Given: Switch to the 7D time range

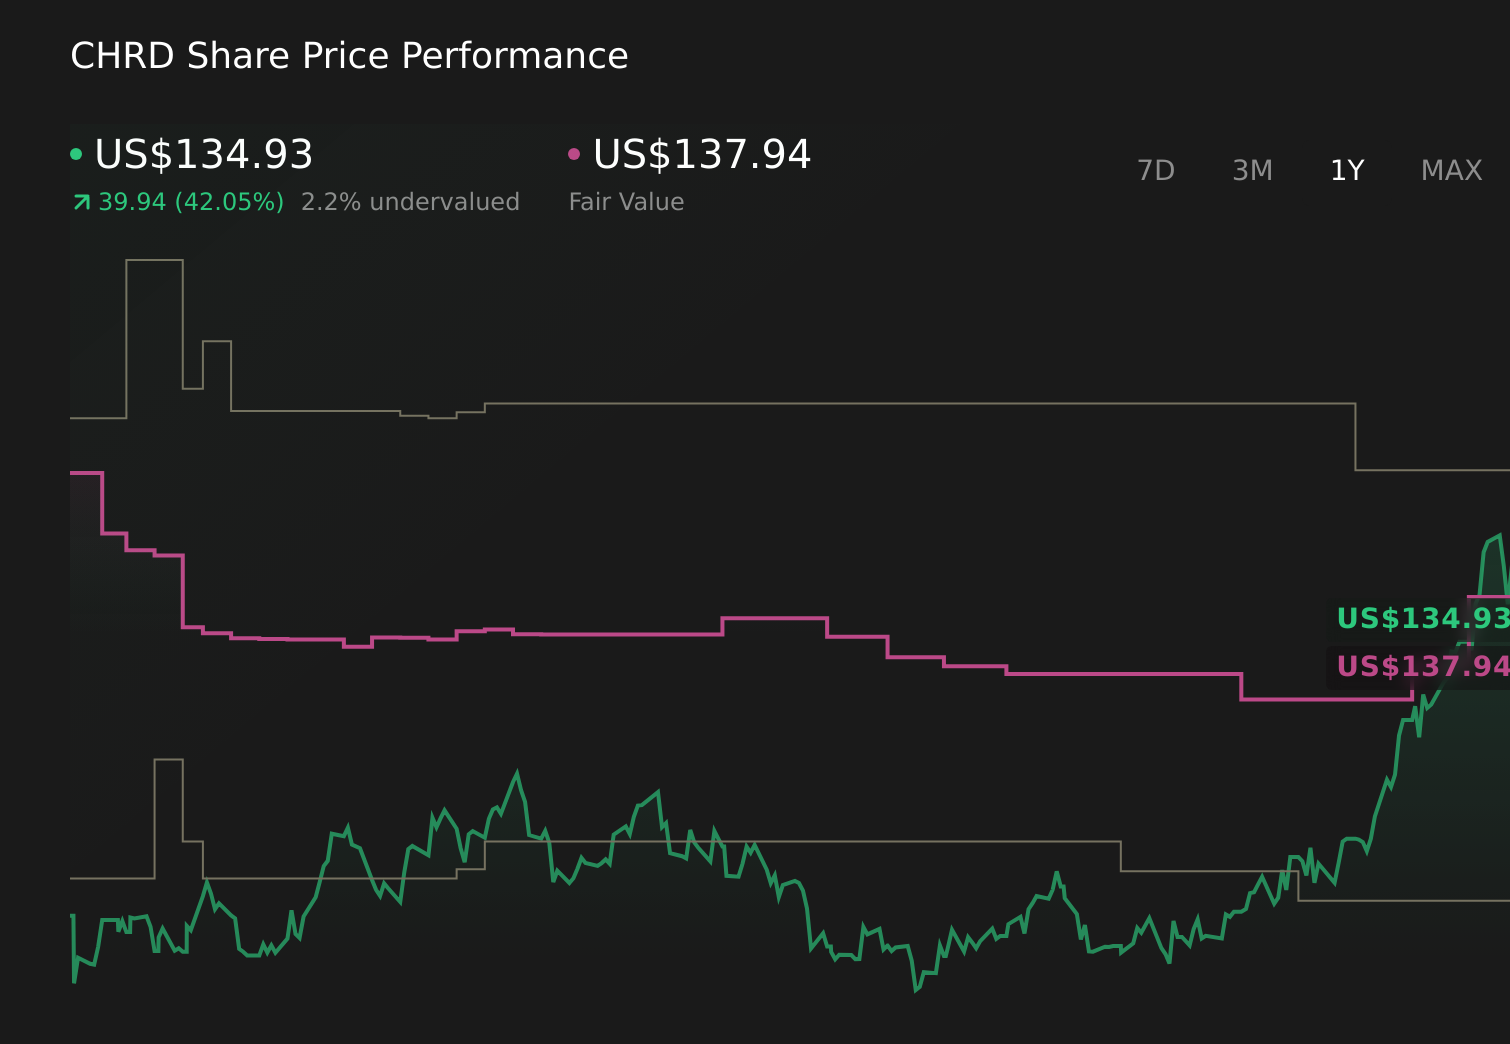Looking at the screenshot, I should point(1156,170).
